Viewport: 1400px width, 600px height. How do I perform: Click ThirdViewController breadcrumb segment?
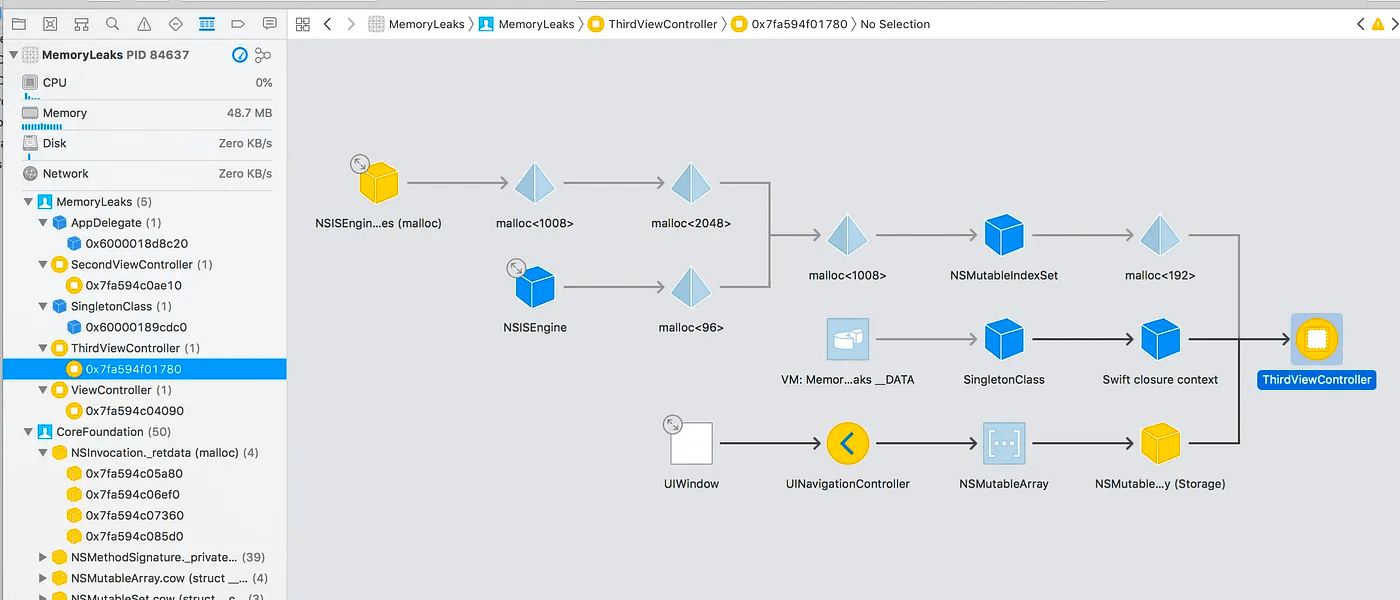653,24
